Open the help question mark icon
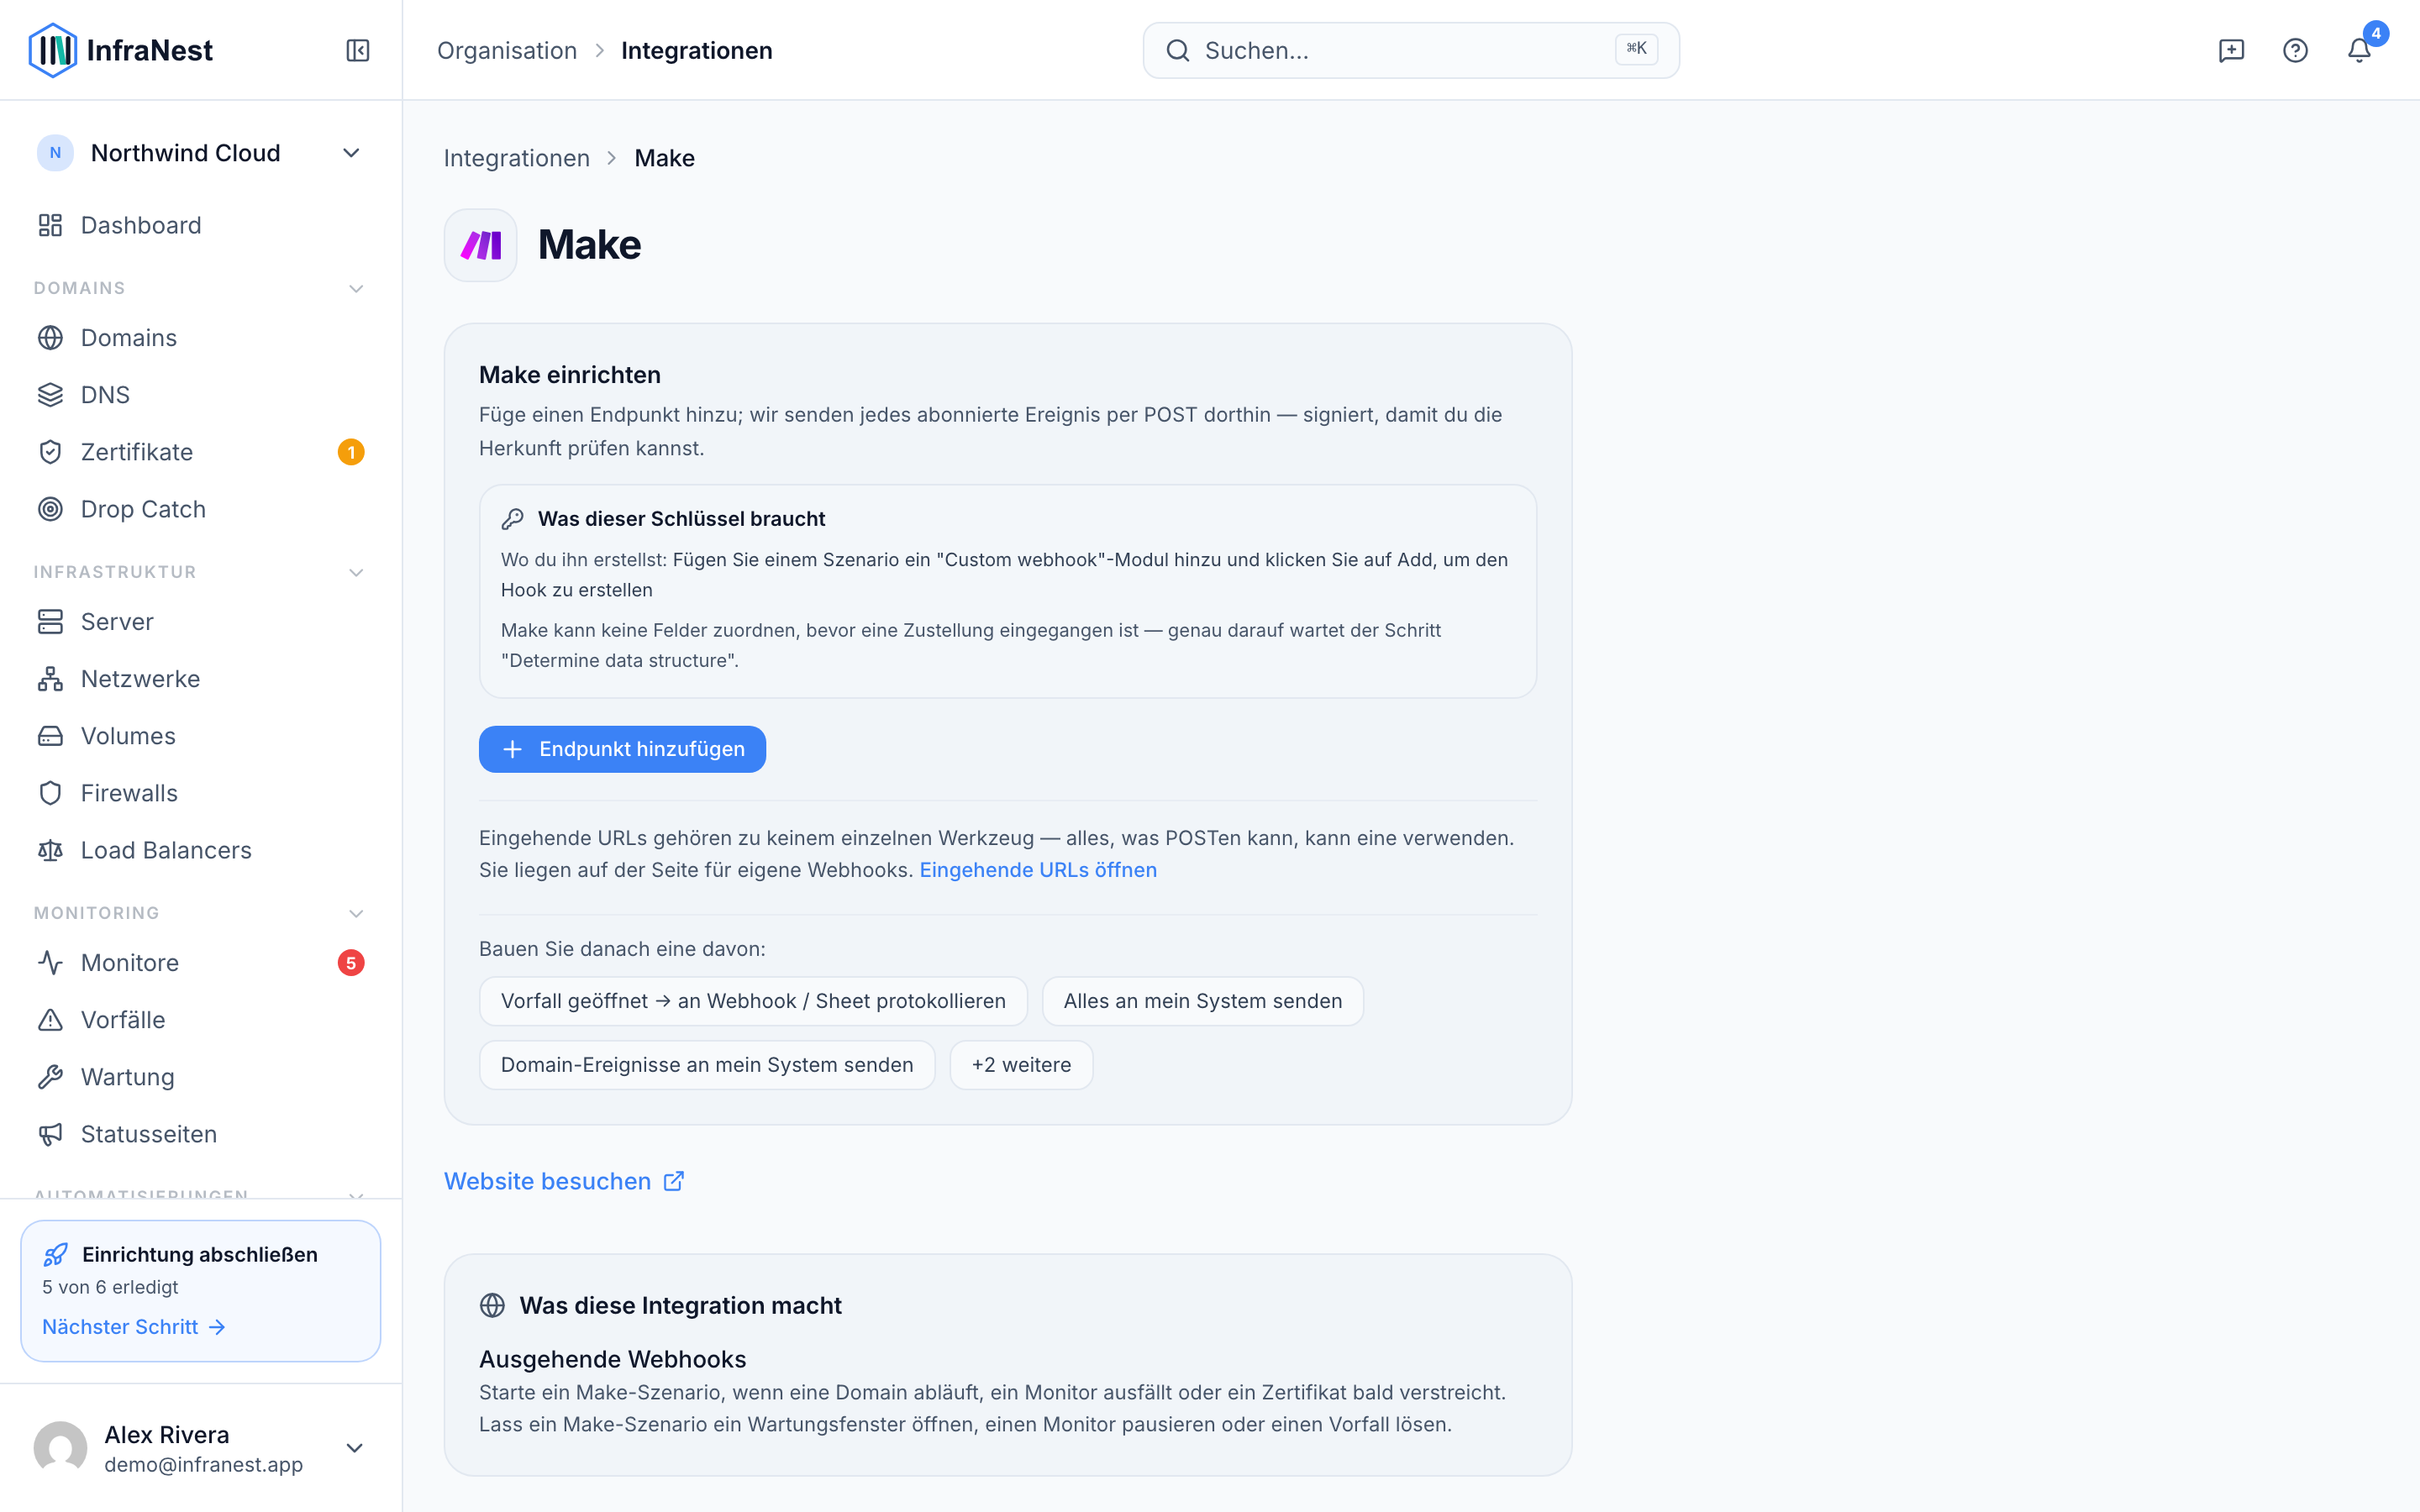 tap(2295, 50)
